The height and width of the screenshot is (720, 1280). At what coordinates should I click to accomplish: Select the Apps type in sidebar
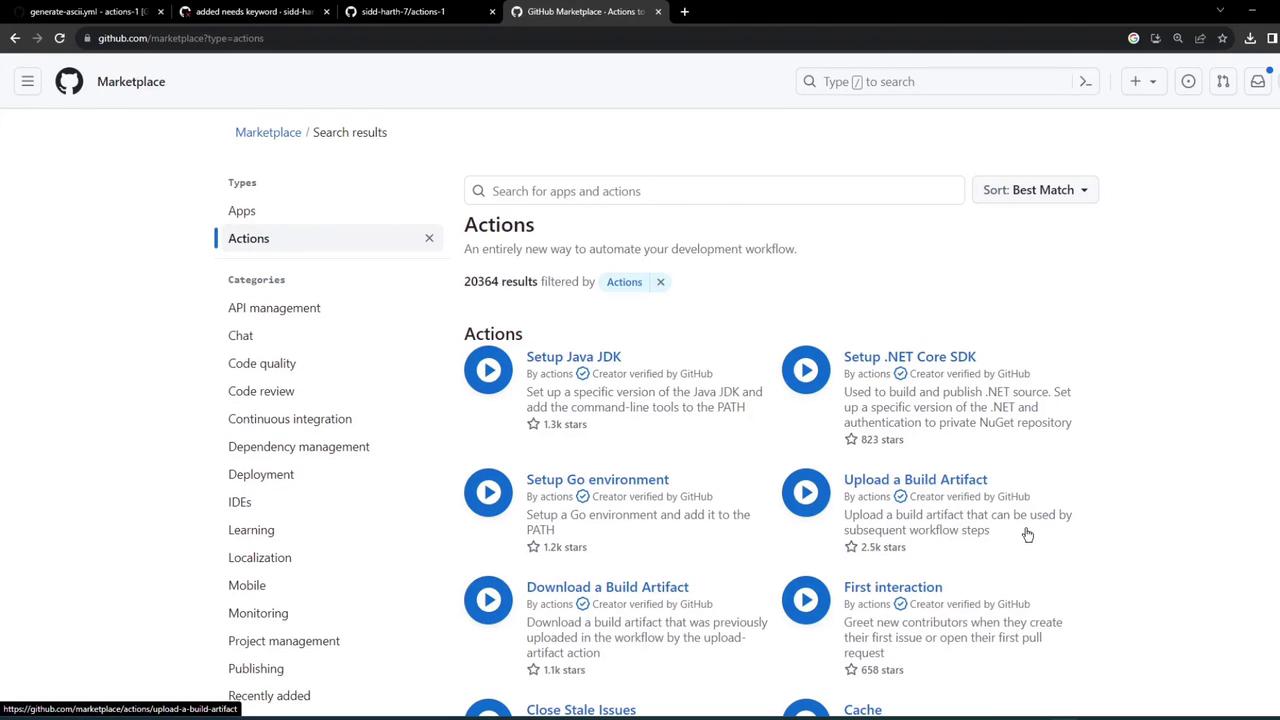242,211
